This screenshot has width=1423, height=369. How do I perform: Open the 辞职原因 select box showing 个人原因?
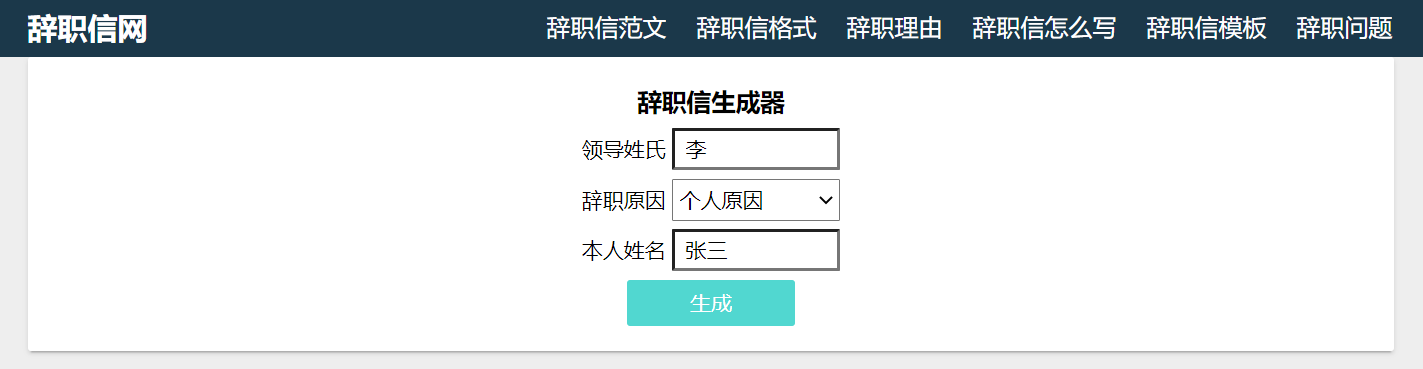coord(756,200)
